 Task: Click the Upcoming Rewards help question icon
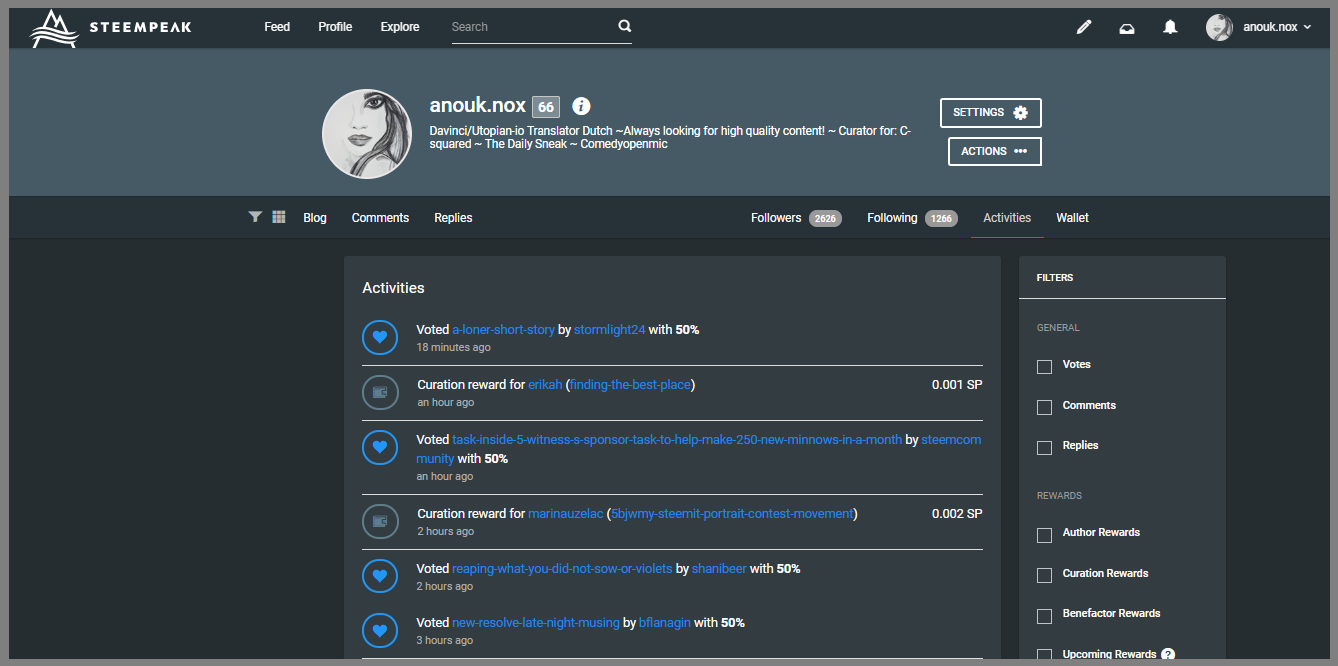[x=1167, y=654]
